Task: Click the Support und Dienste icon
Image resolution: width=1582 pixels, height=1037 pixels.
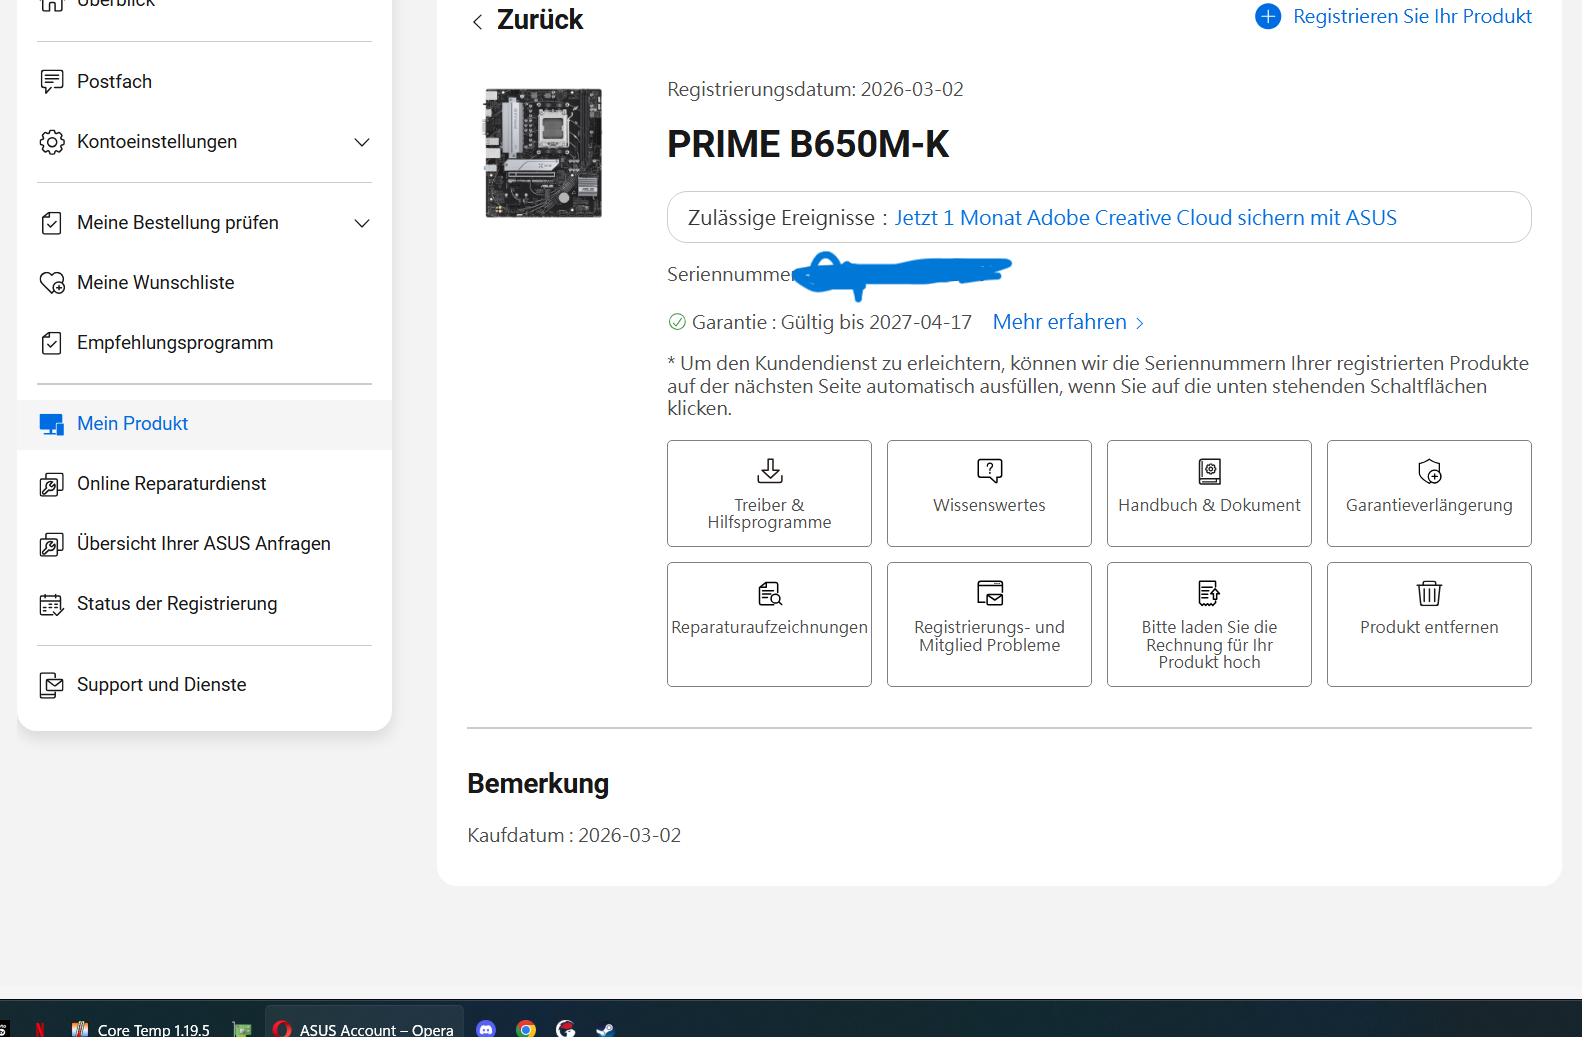Action: [x=52, y=685]
